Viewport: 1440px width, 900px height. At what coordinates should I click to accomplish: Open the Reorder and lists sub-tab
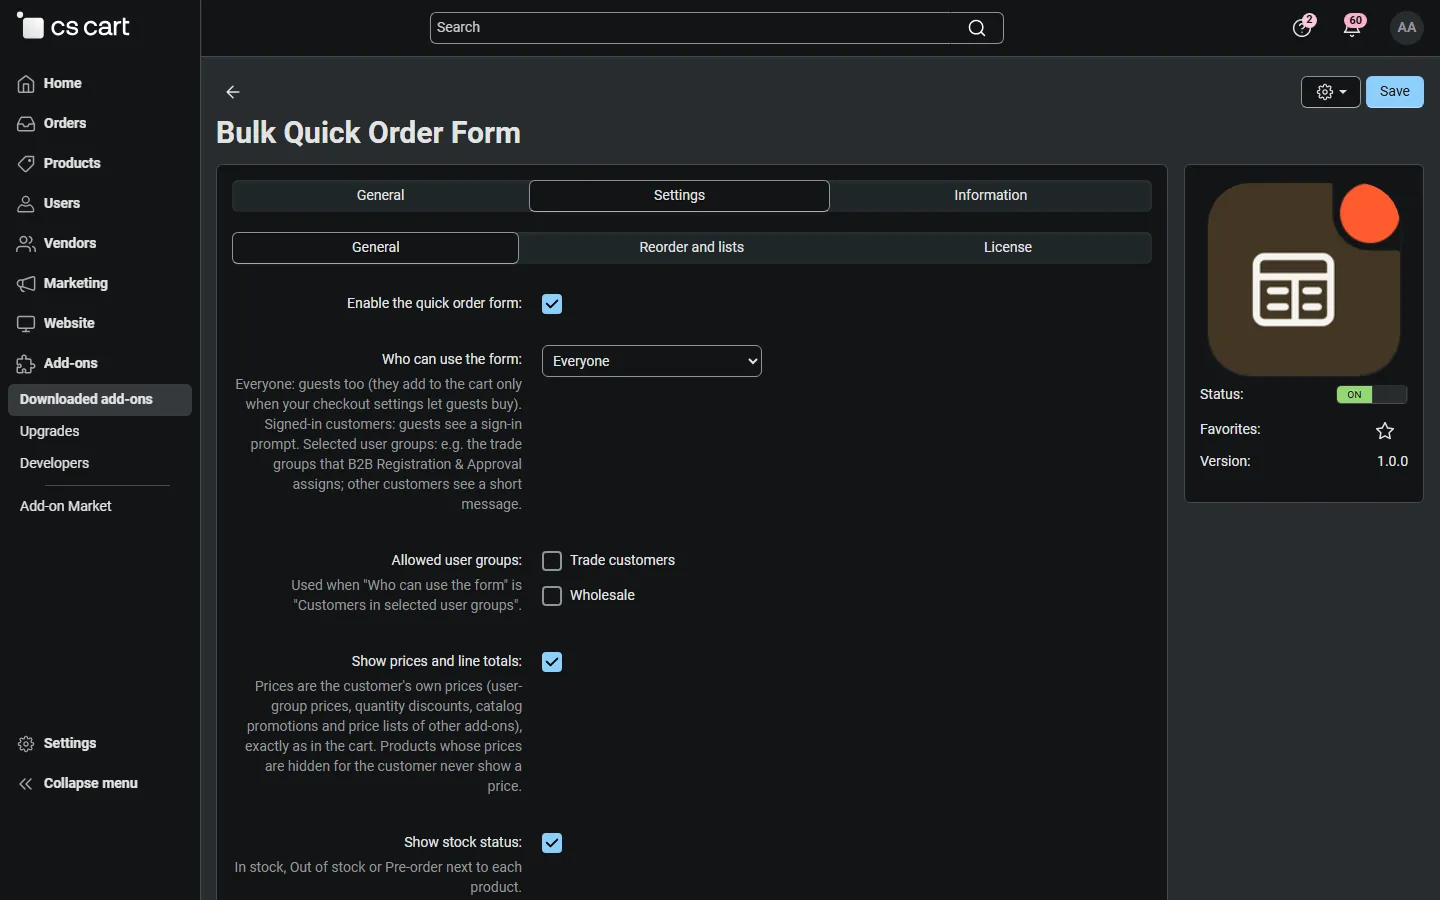pyautogui.click(x=692, y=248)
